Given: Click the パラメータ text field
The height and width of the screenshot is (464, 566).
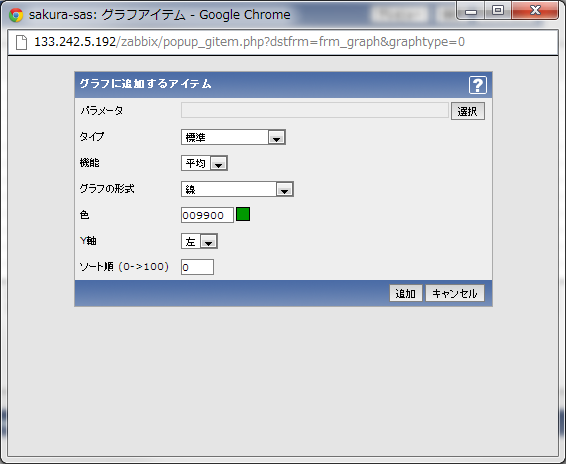Looking at the screenshot, I should [315, 110].
